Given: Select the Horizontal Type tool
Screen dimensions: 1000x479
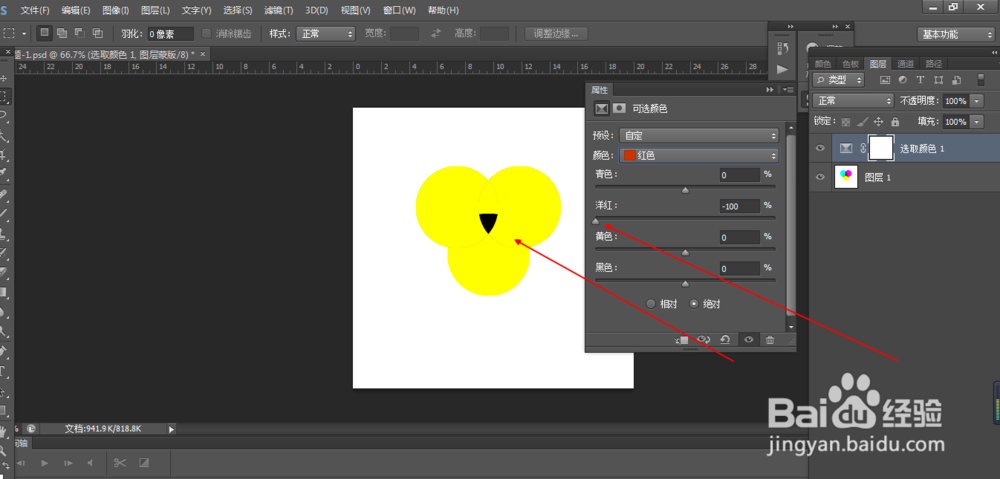Looking at the screenshot, I should click(4, 371).
